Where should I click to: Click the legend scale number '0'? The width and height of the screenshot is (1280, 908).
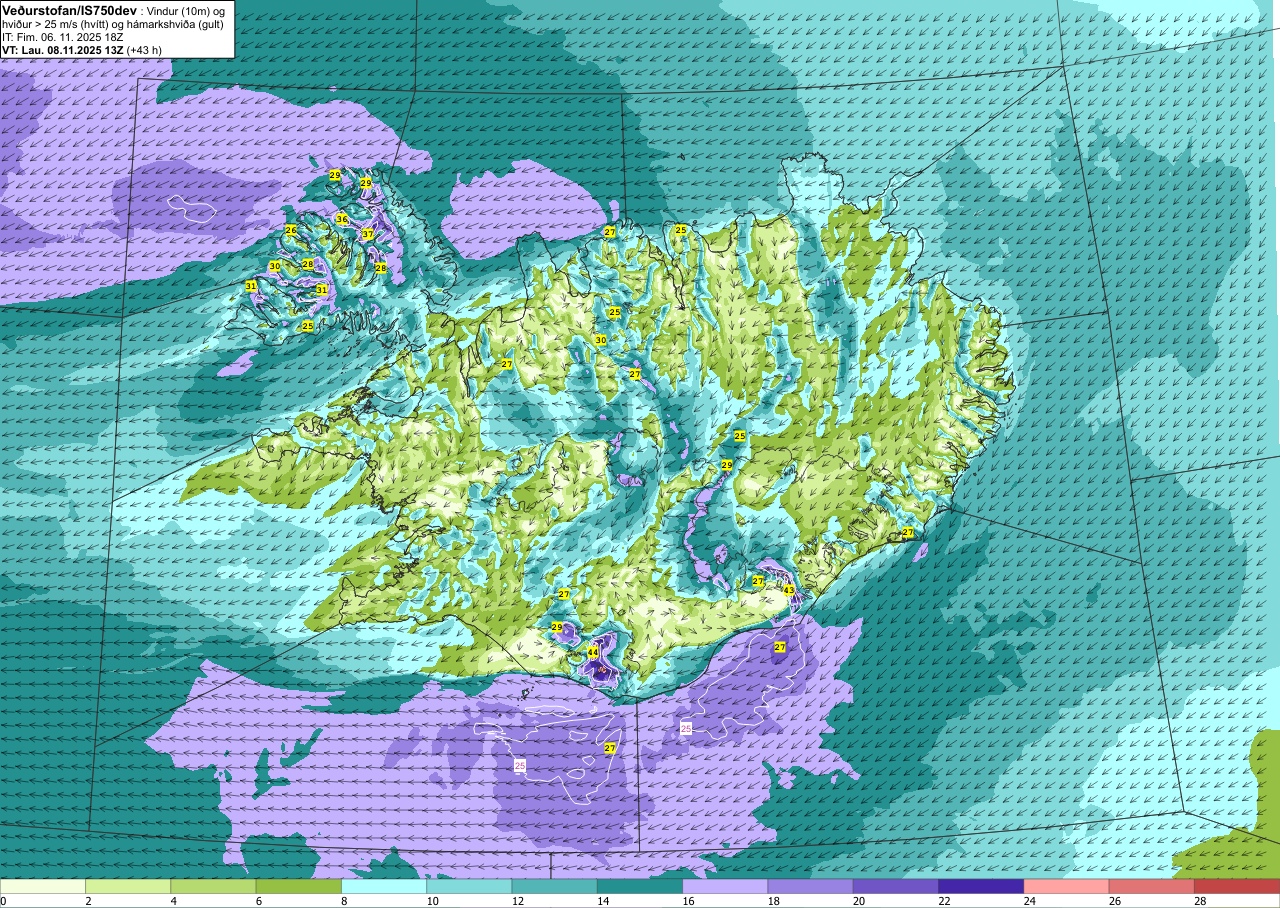click(x=3, y=901)
